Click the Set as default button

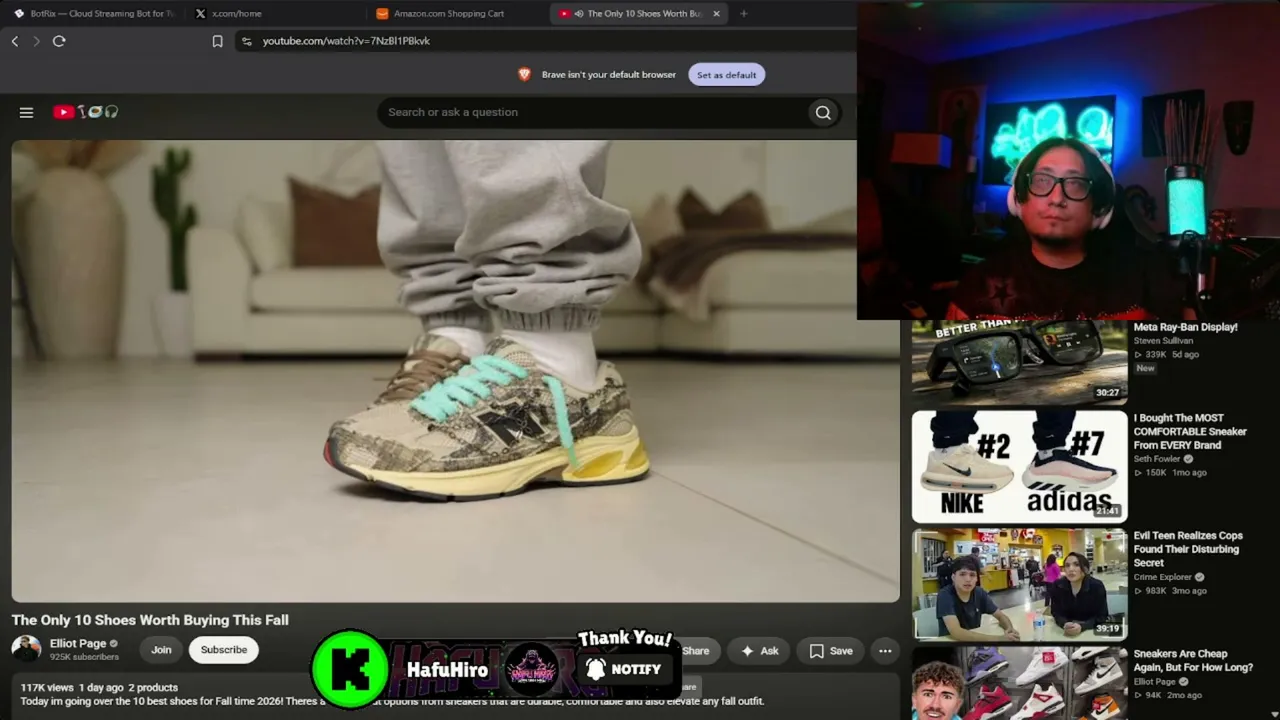pos(727,75)
